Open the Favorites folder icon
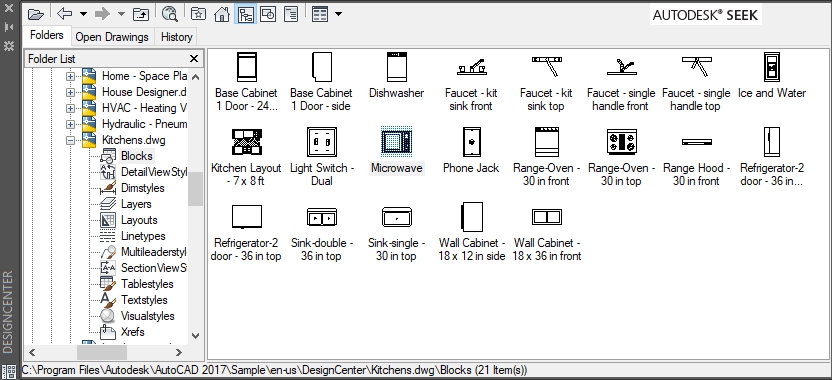832x380 pixels. [x=198, y=14]
